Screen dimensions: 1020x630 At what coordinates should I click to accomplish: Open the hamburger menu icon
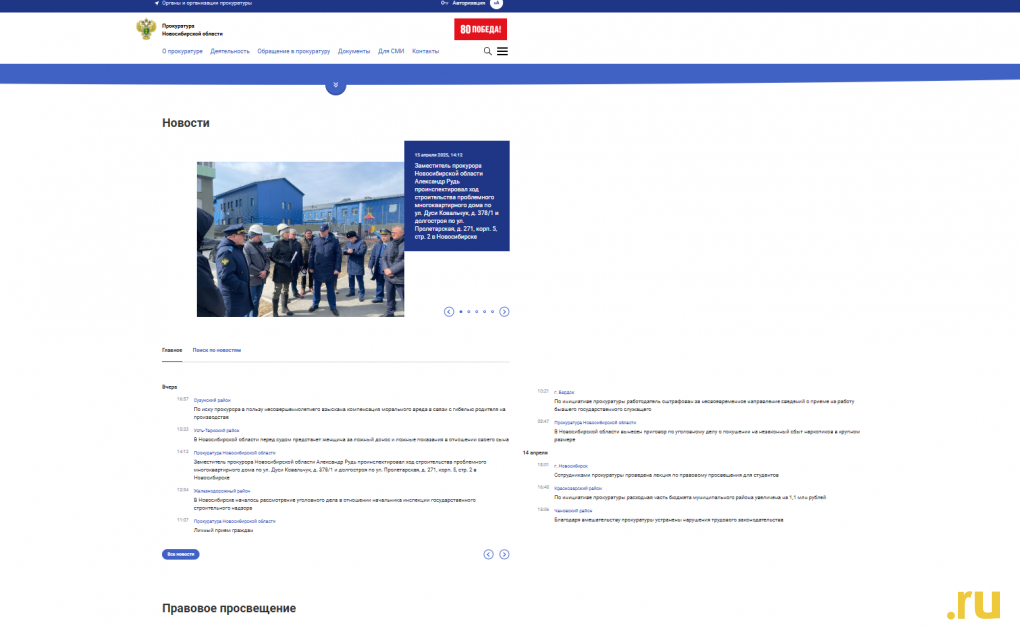pyautogui.click(x=502, y=51)
